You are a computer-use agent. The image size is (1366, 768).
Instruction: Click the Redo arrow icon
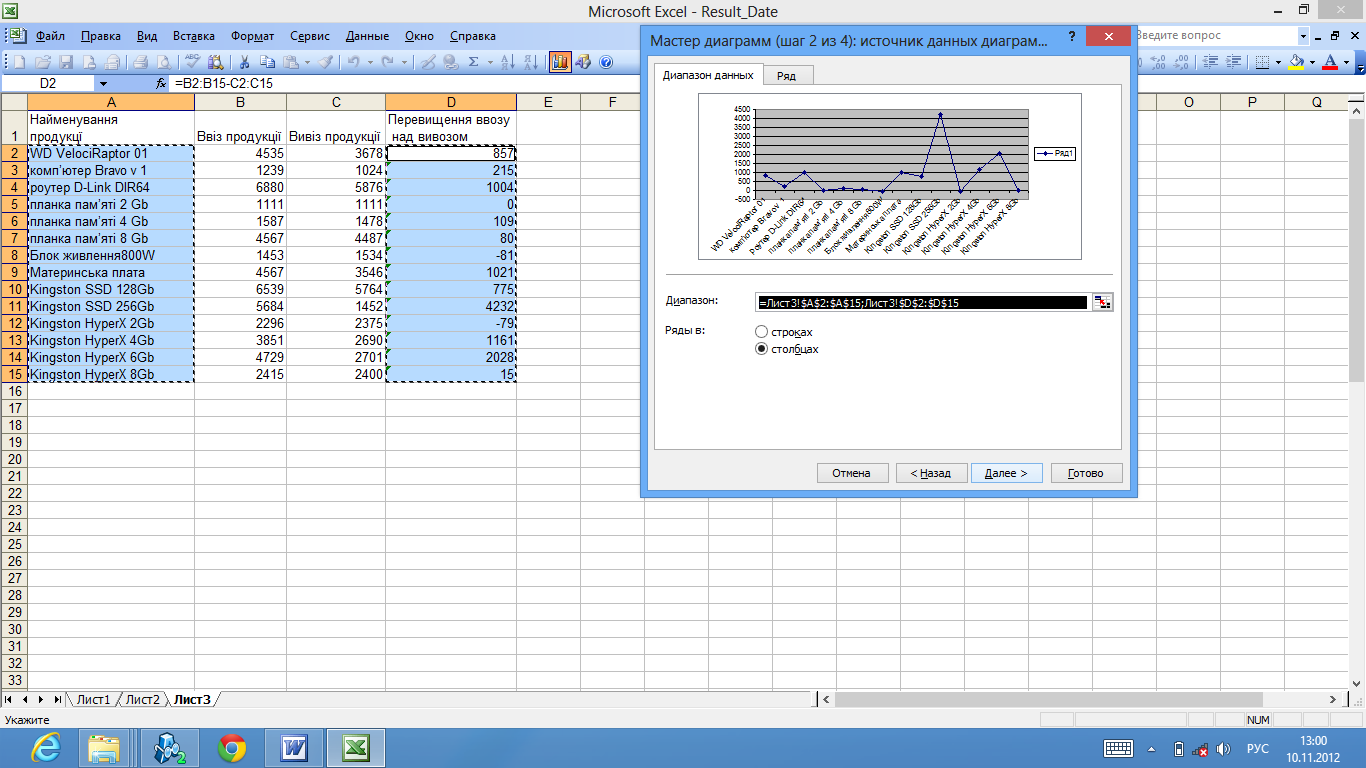(388, 62)
